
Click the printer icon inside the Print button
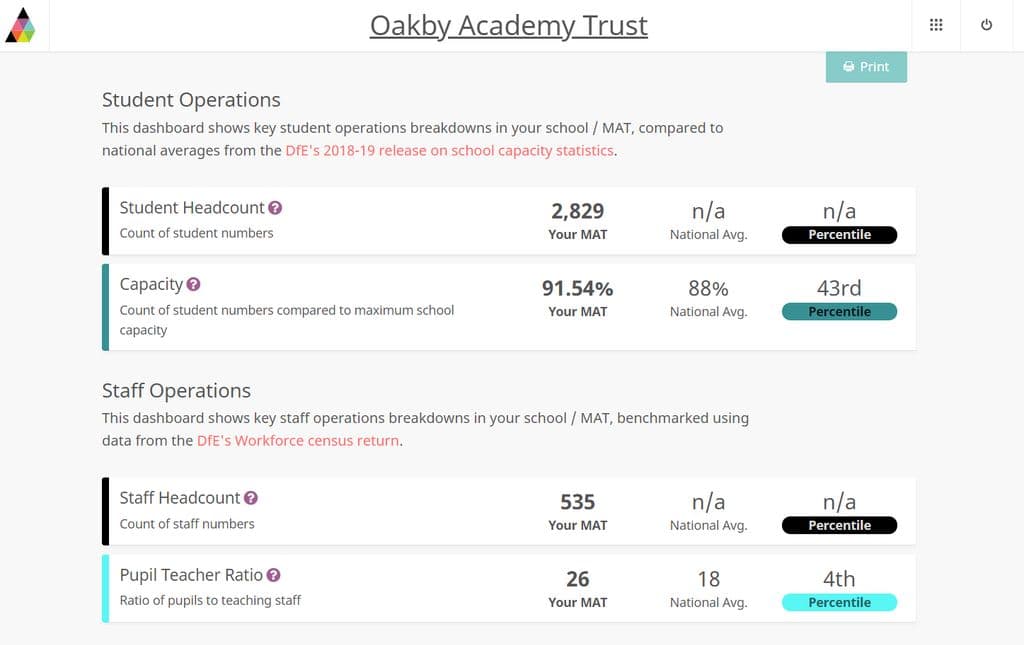[848, 67]
